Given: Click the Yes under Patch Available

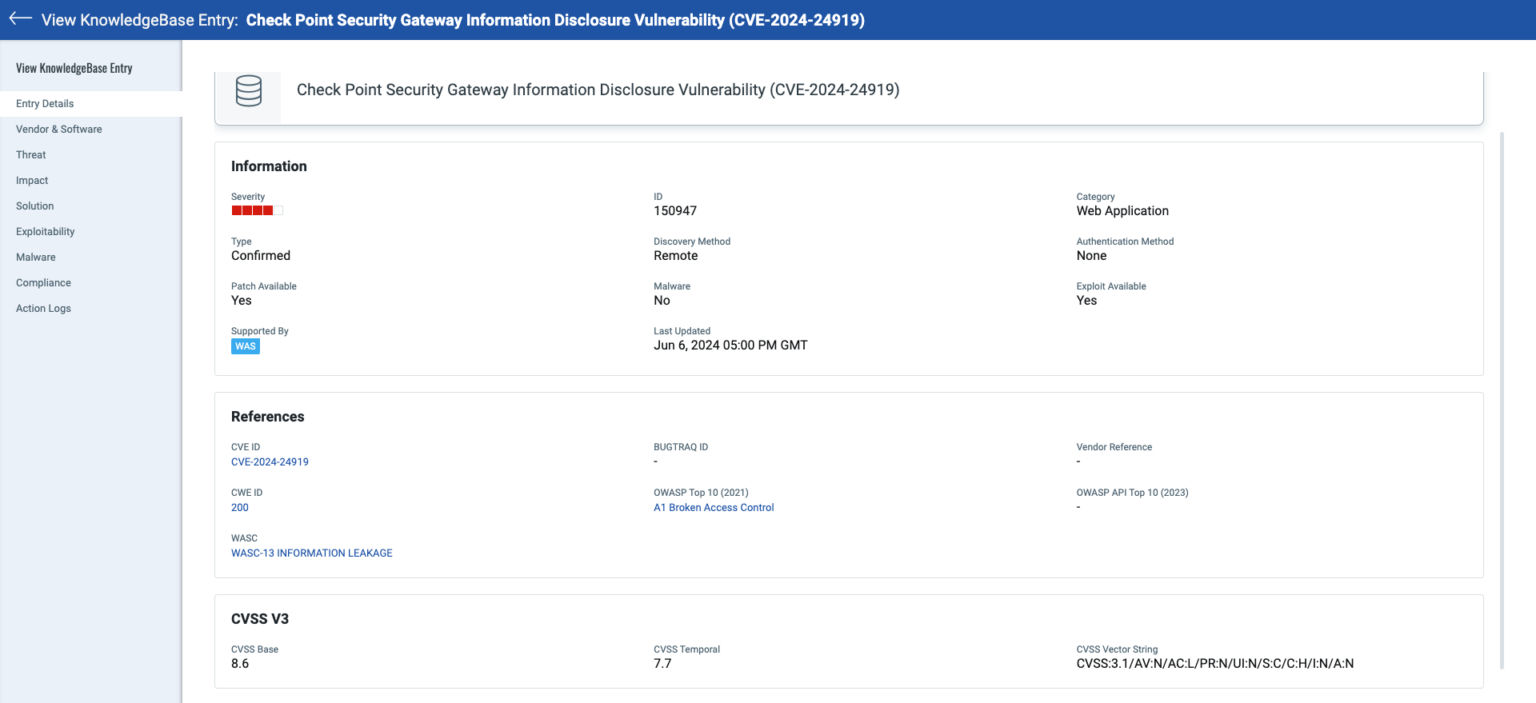Looking at the screenshot, I should [x=242, y=301].
